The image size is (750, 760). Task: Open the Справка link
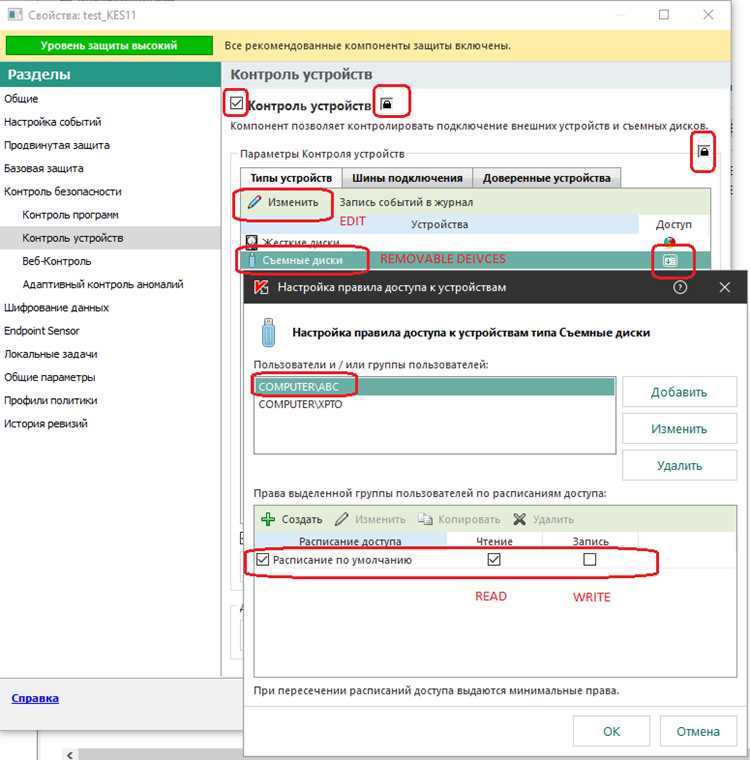tap(35, 698)
